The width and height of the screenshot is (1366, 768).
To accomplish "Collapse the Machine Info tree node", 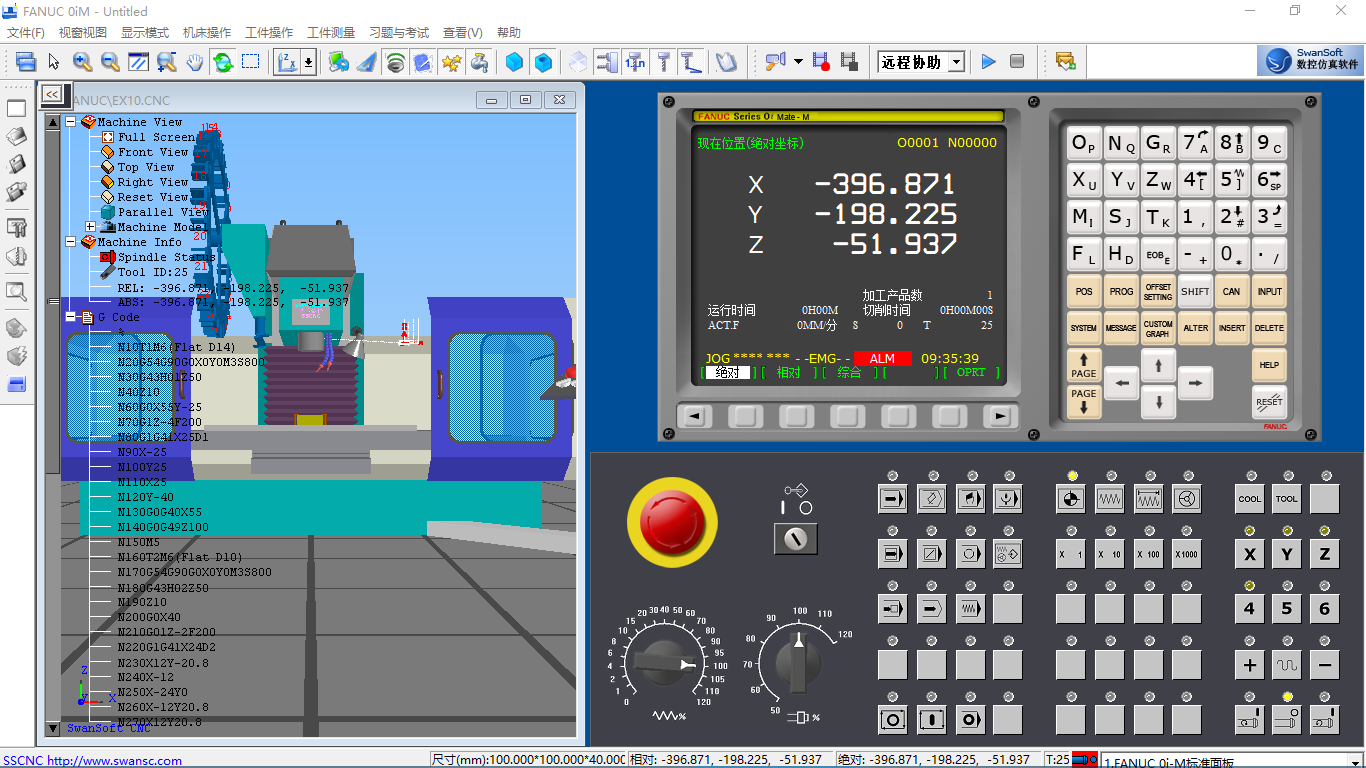I will coord(71,242).
